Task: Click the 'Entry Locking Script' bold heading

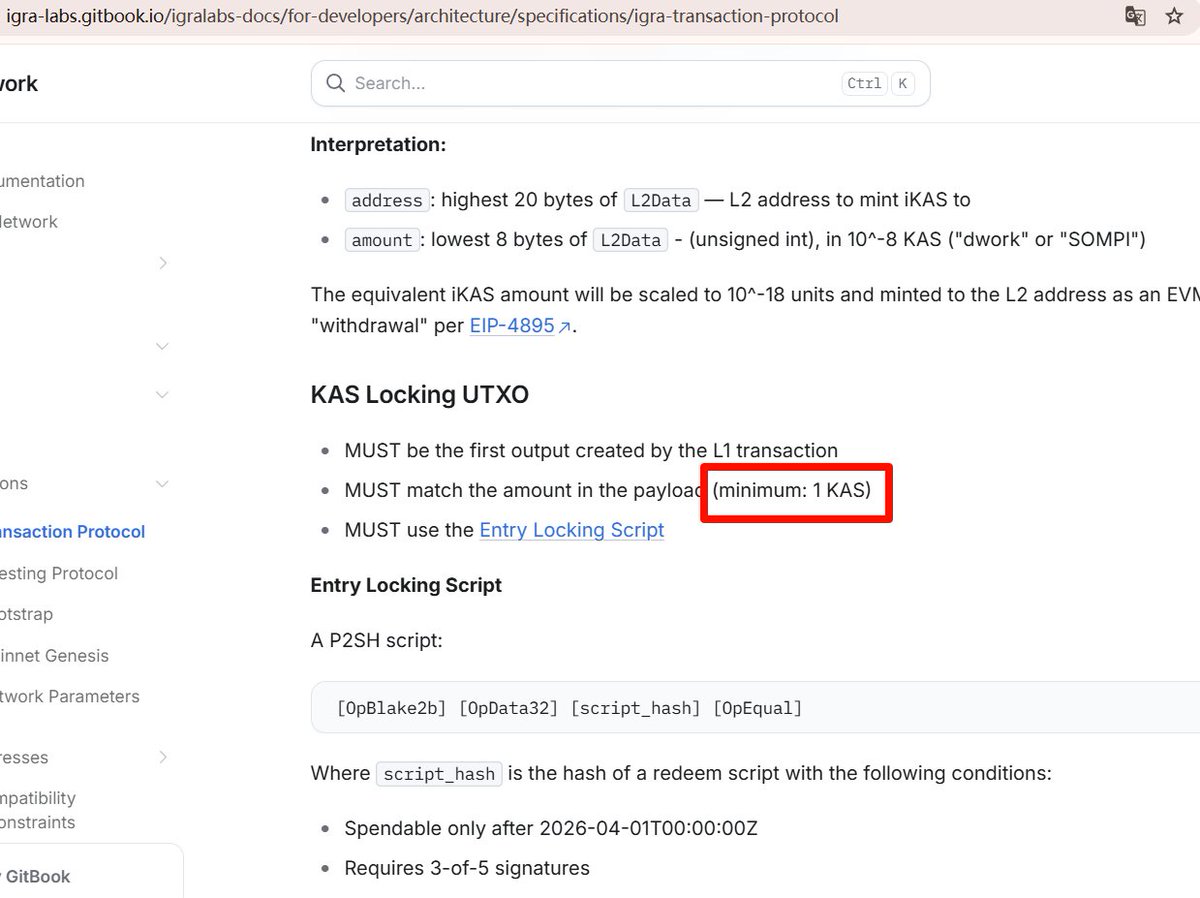Action: [x=406, y=585]
